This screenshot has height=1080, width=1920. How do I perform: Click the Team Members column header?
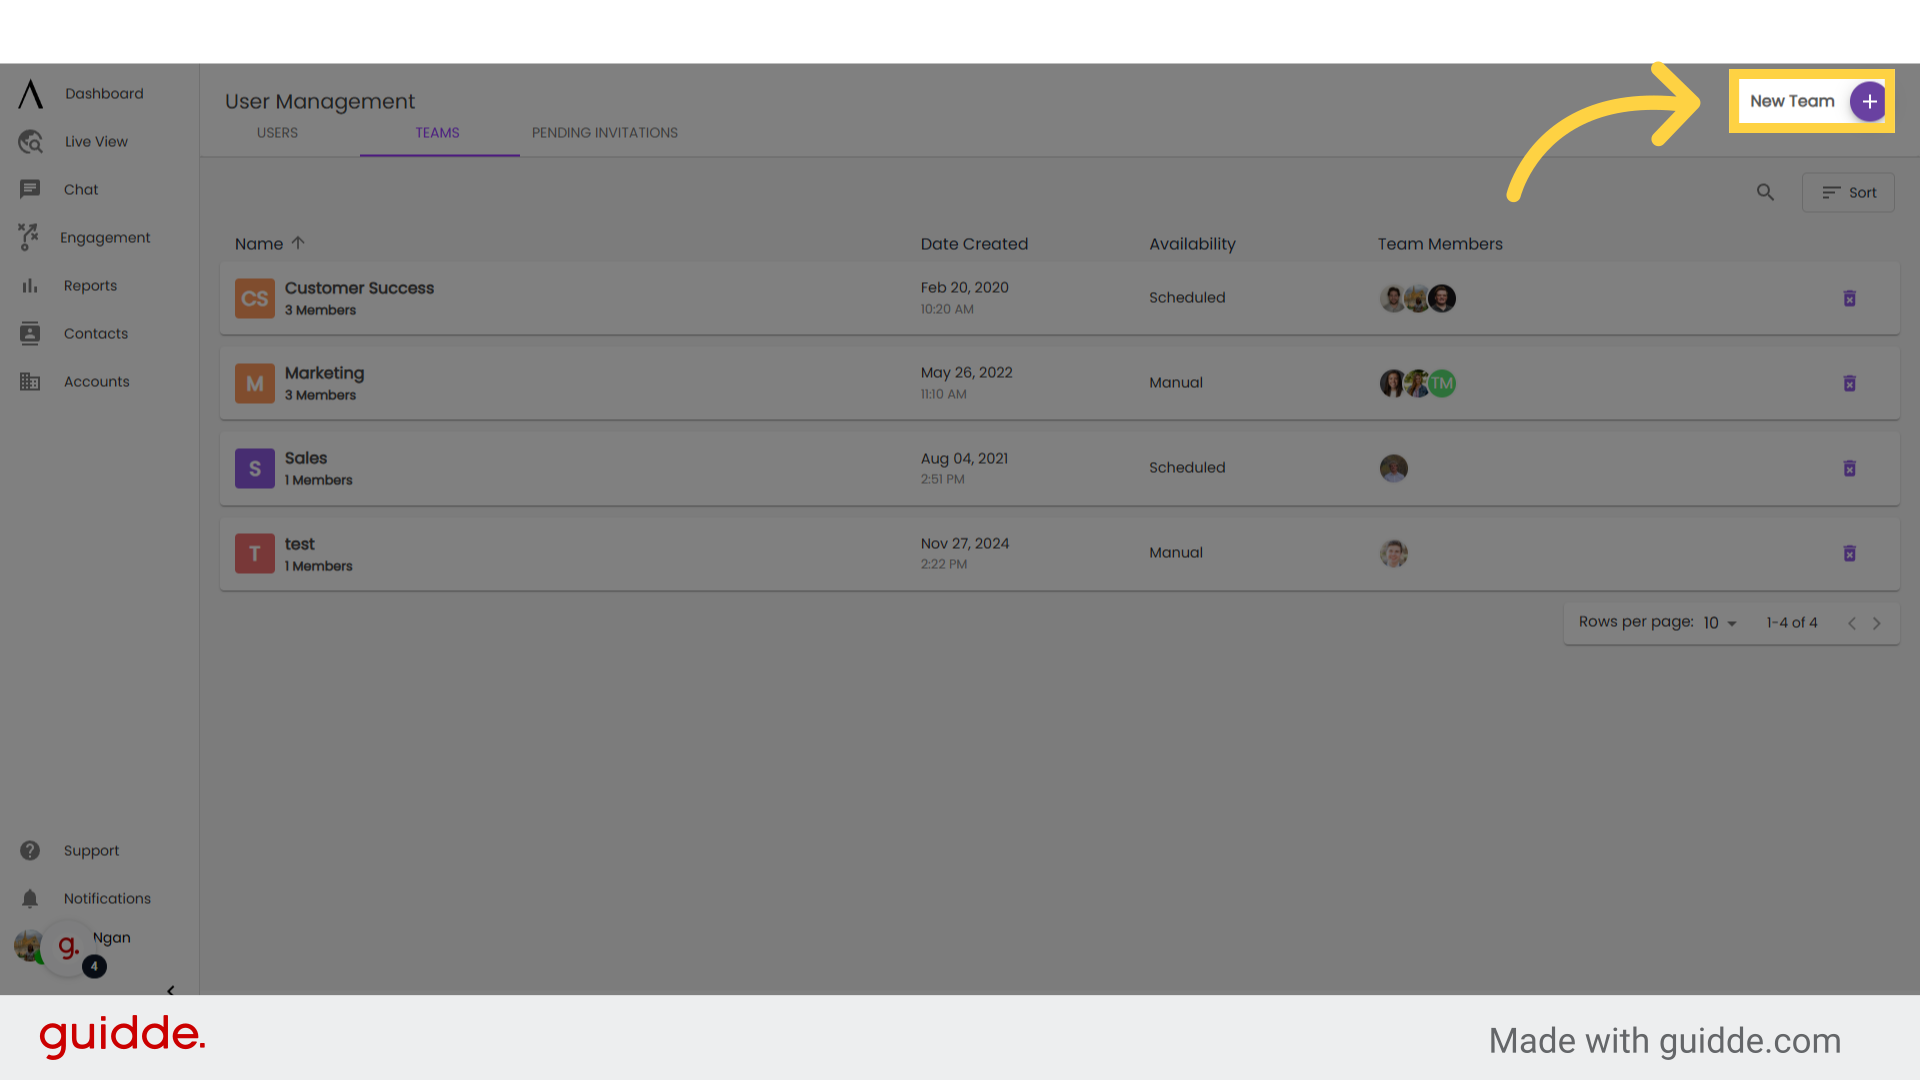1440,244
